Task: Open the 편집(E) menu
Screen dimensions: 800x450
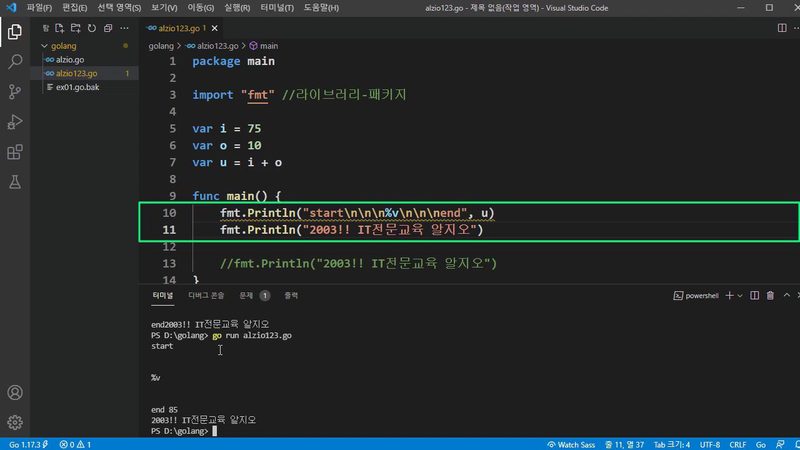Action: point(74,8)
